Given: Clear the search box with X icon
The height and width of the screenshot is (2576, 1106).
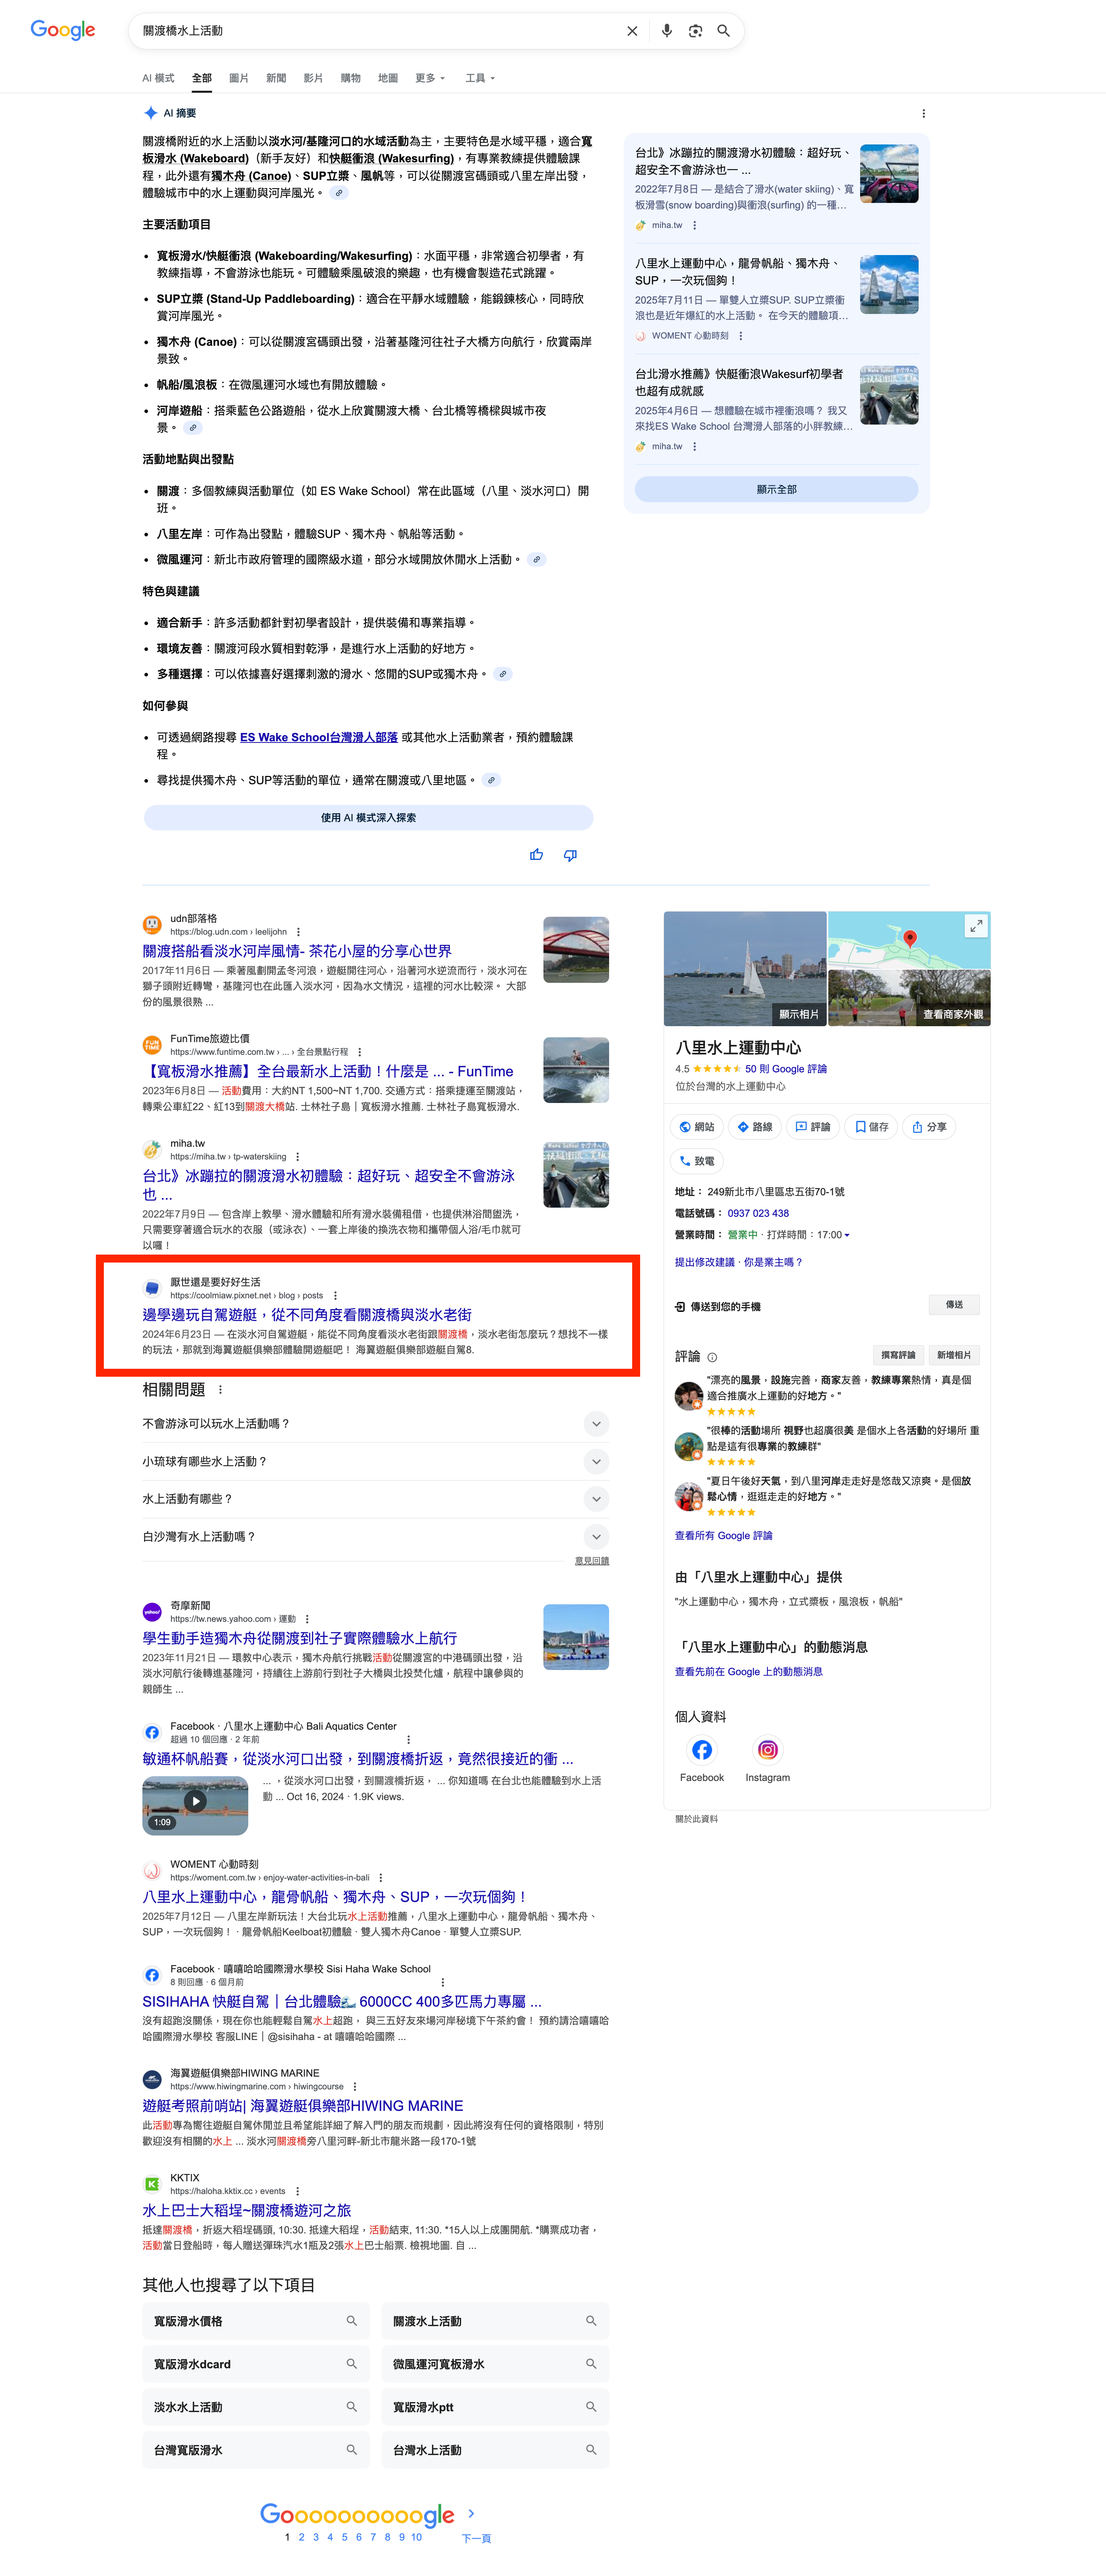Looking at the screenshot, I should coord(632,31).
